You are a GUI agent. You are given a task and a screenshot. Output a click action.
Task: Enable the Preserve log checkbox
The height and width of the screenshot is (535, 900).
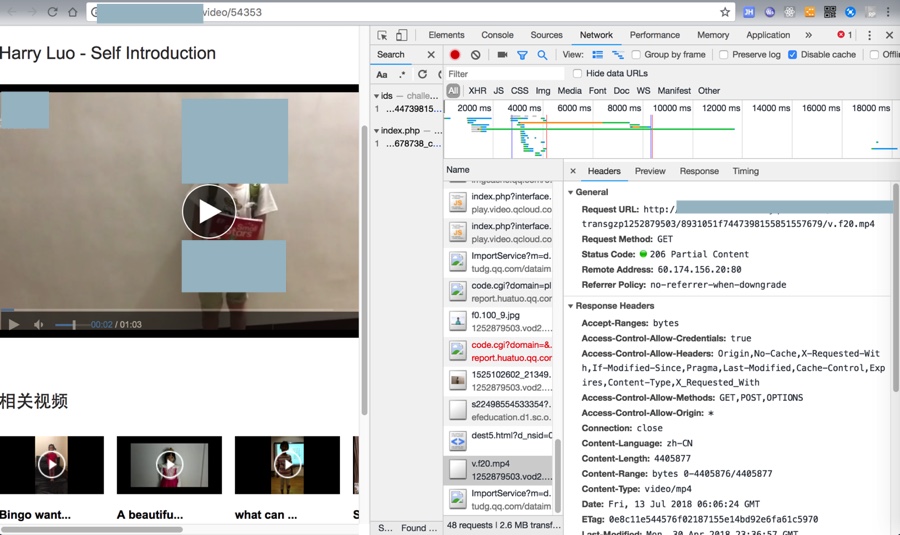pyautogui.click(x=724, y=55)
